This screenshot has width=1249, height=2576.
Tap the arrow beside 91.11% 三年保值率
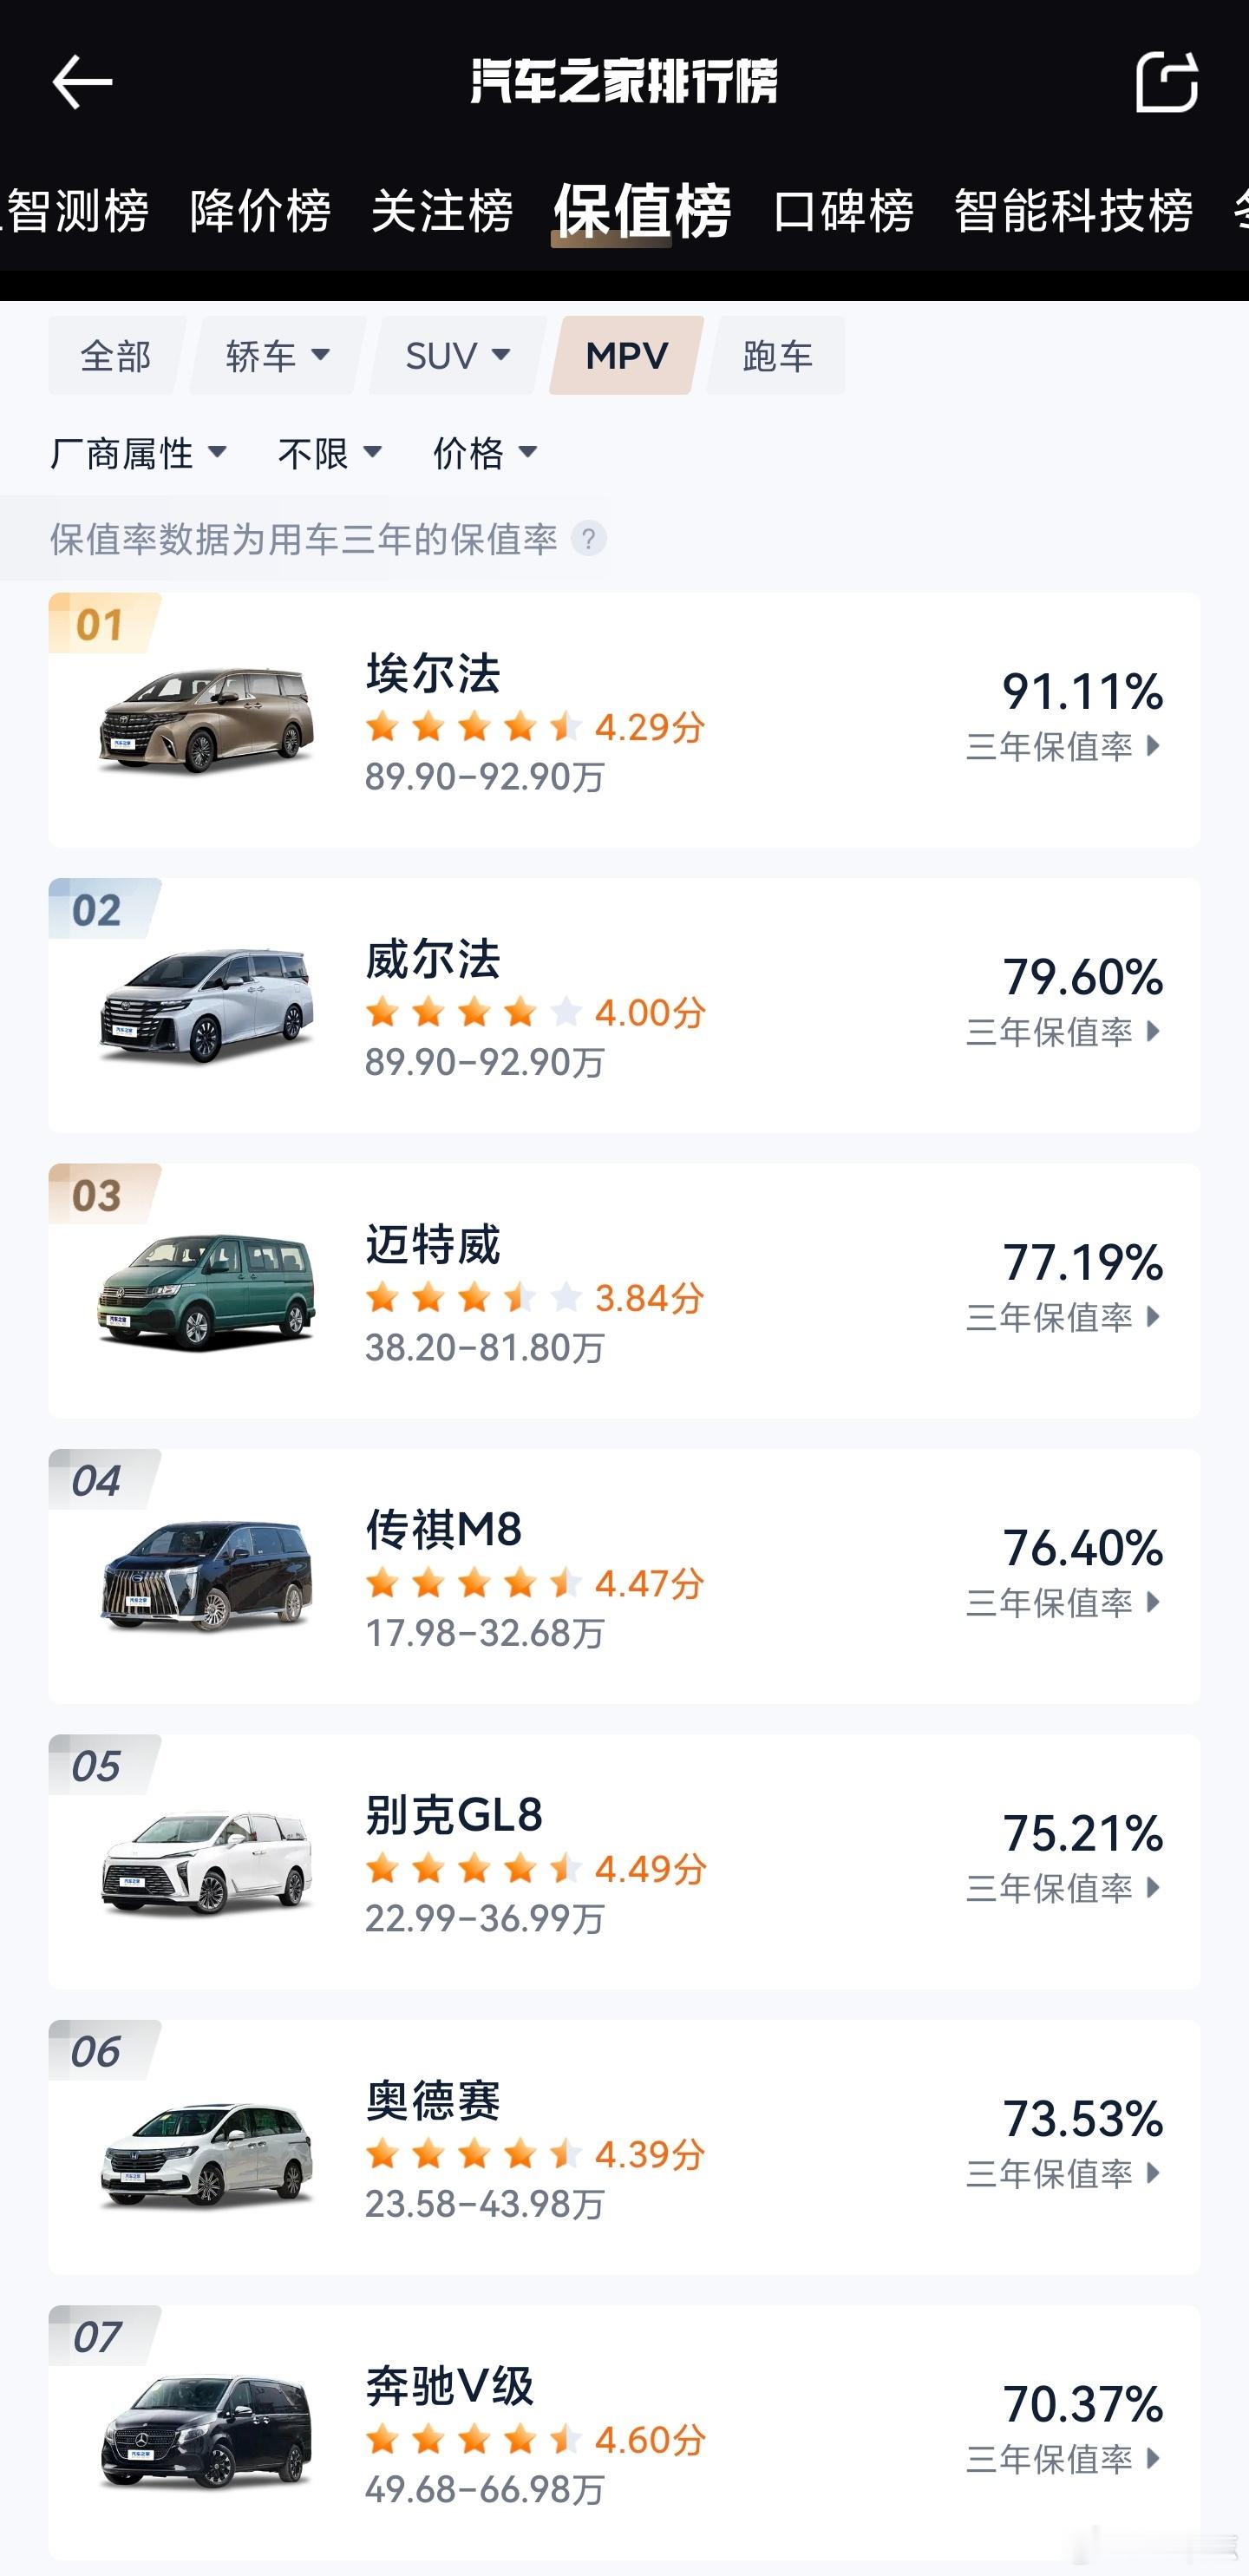1152,746
